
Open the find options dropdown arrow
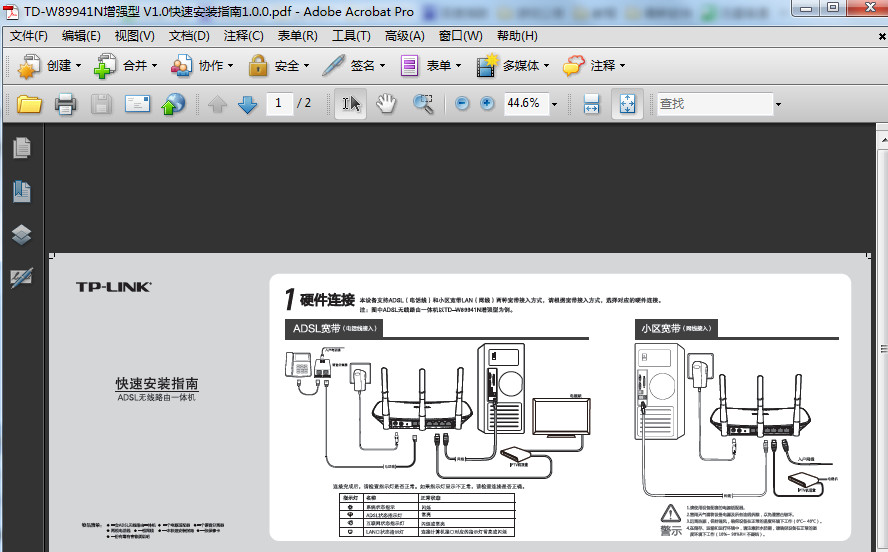(778, 104)
